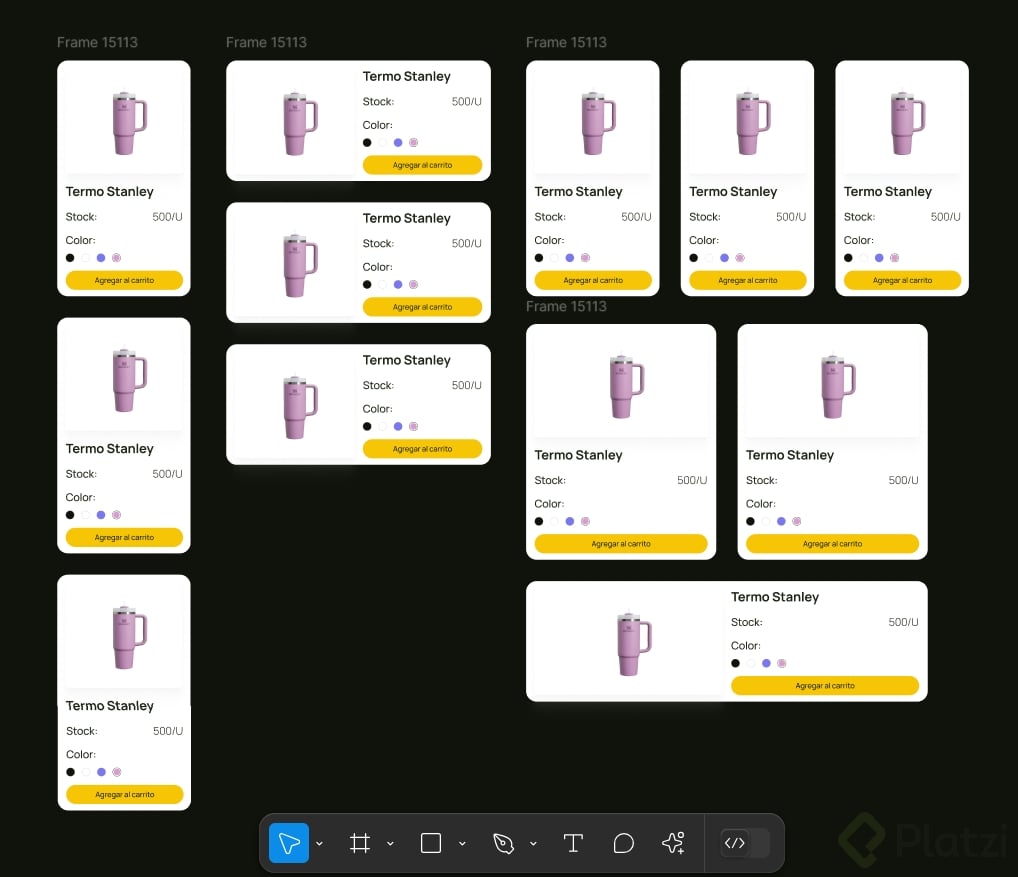Viewport: 1018px width, 877px height.
Task: Select Frame 15113 label above the two large cards
Action: pos(566,306)
